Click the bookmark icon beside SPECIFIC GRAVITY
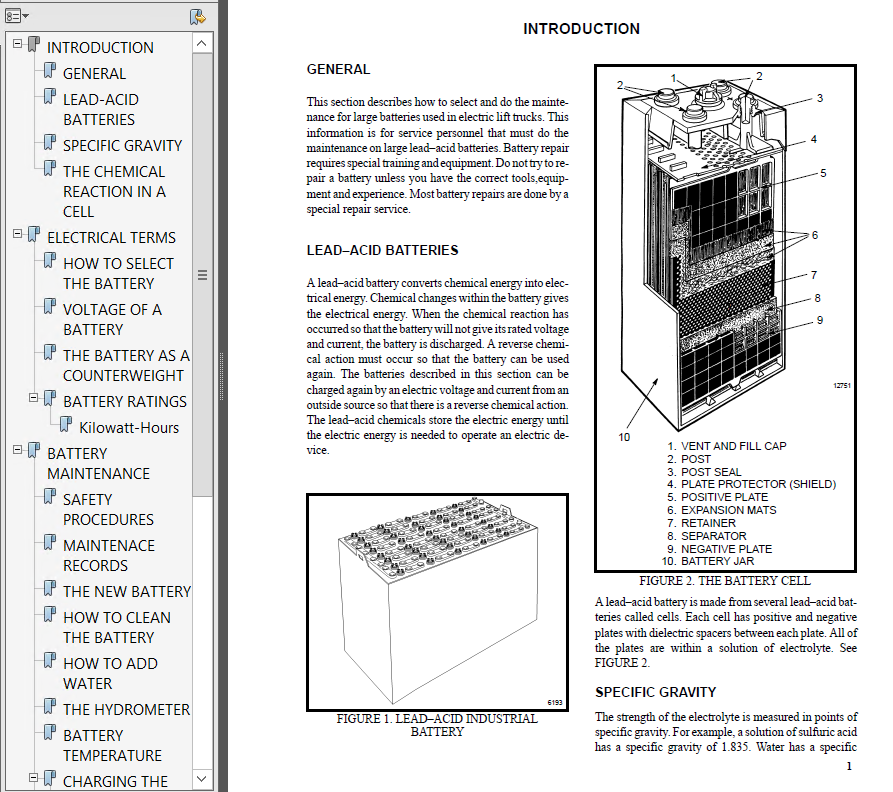The height and width of the screenshot is (792, 893). [x=50, y=142]
